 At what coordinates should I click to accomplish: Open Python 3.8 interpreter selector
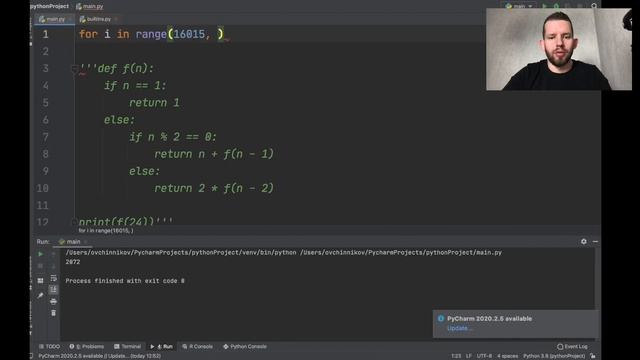tap(554, 356)
